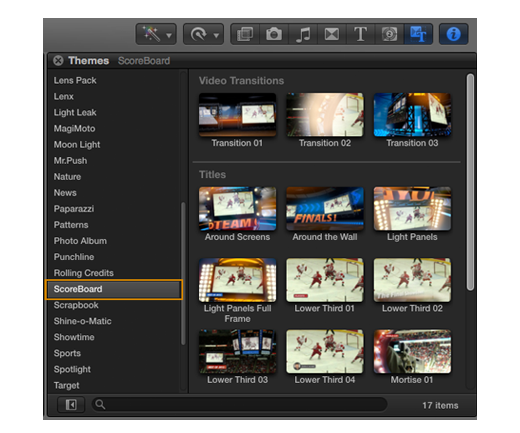This screenshot has width=520, height=433.
Task: Pick the Mortise 01 title thumbnail
Action: (x=412, y=351)
